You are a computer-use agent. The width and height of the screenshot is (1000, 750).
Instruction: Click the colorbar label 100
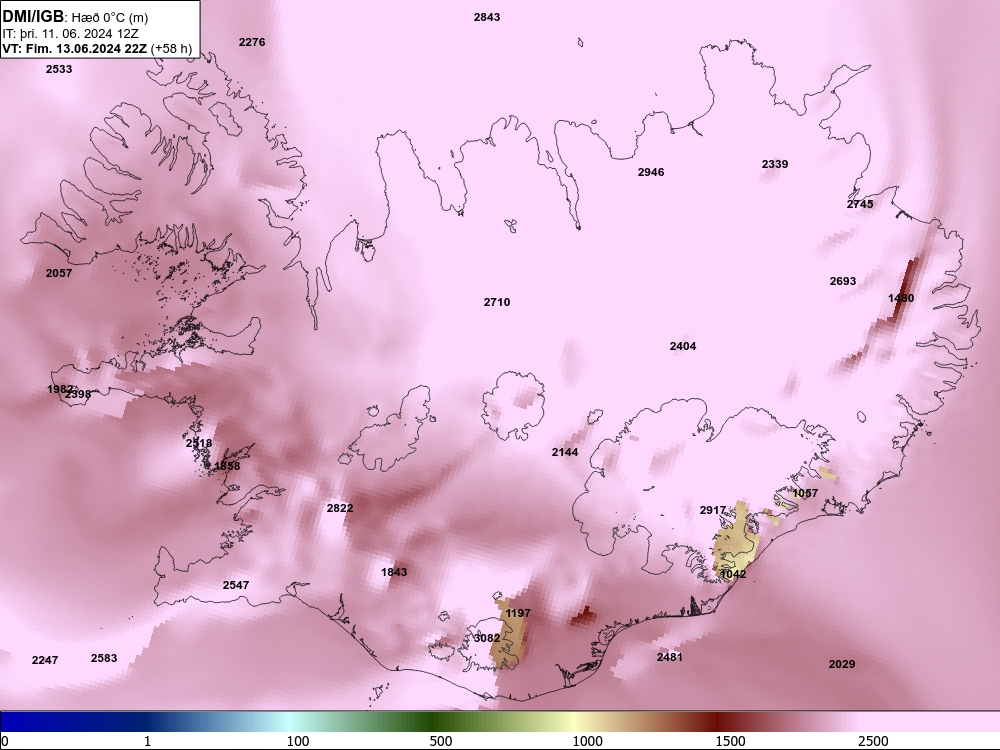[298, 741]
